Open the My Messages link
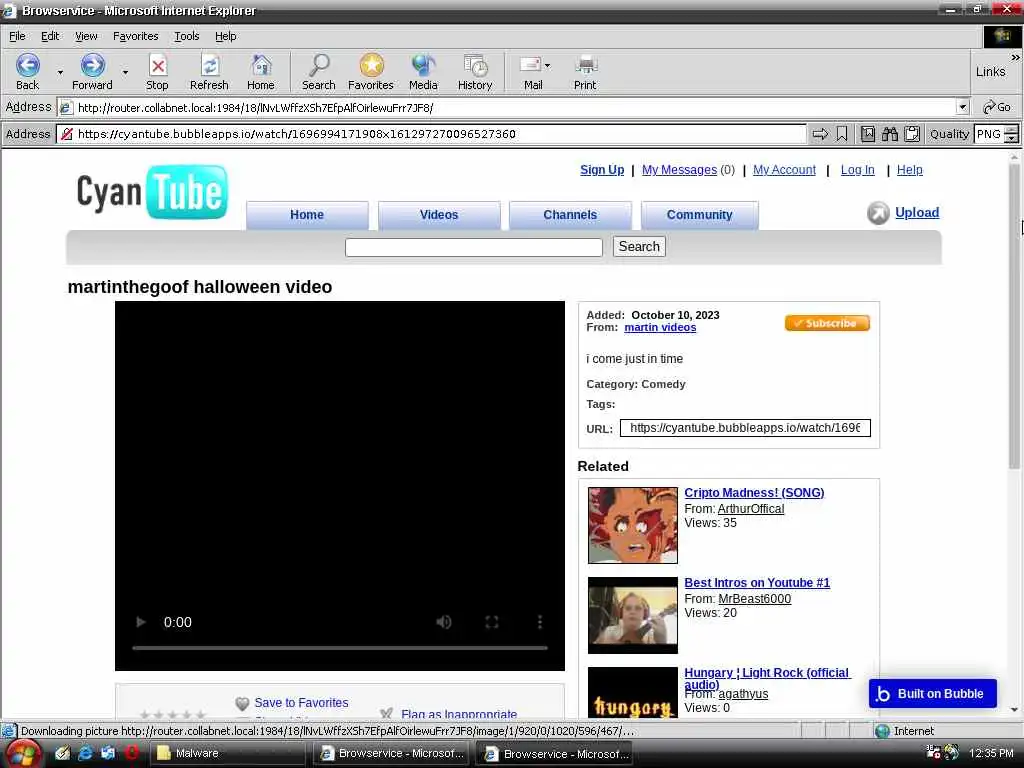 point(679,170)
